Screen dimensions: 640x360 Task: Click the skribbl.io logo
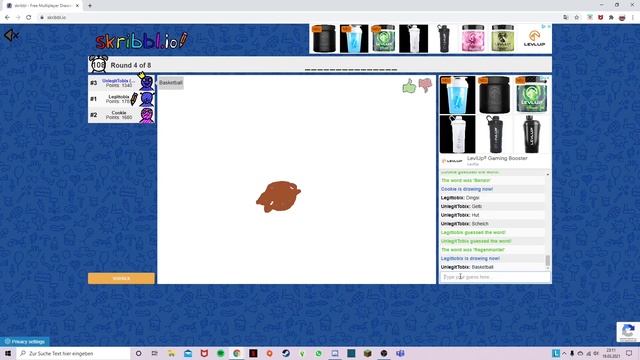tap(142, 41)
